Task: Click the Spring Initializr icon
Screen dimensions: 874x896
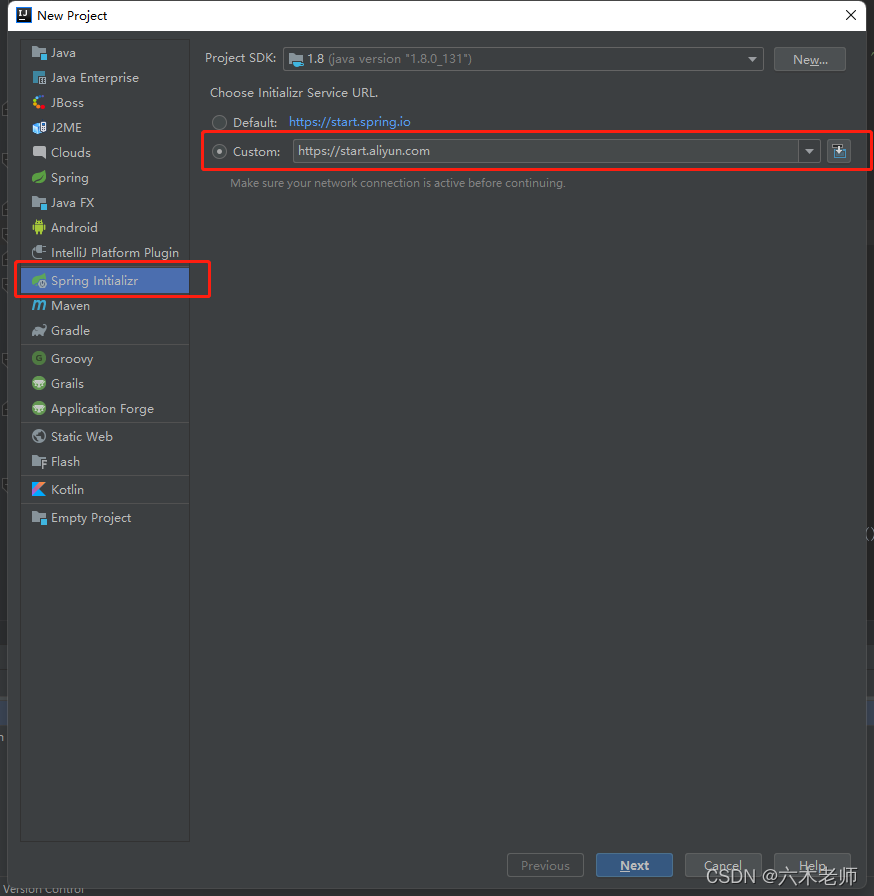Action: (39, 281)
